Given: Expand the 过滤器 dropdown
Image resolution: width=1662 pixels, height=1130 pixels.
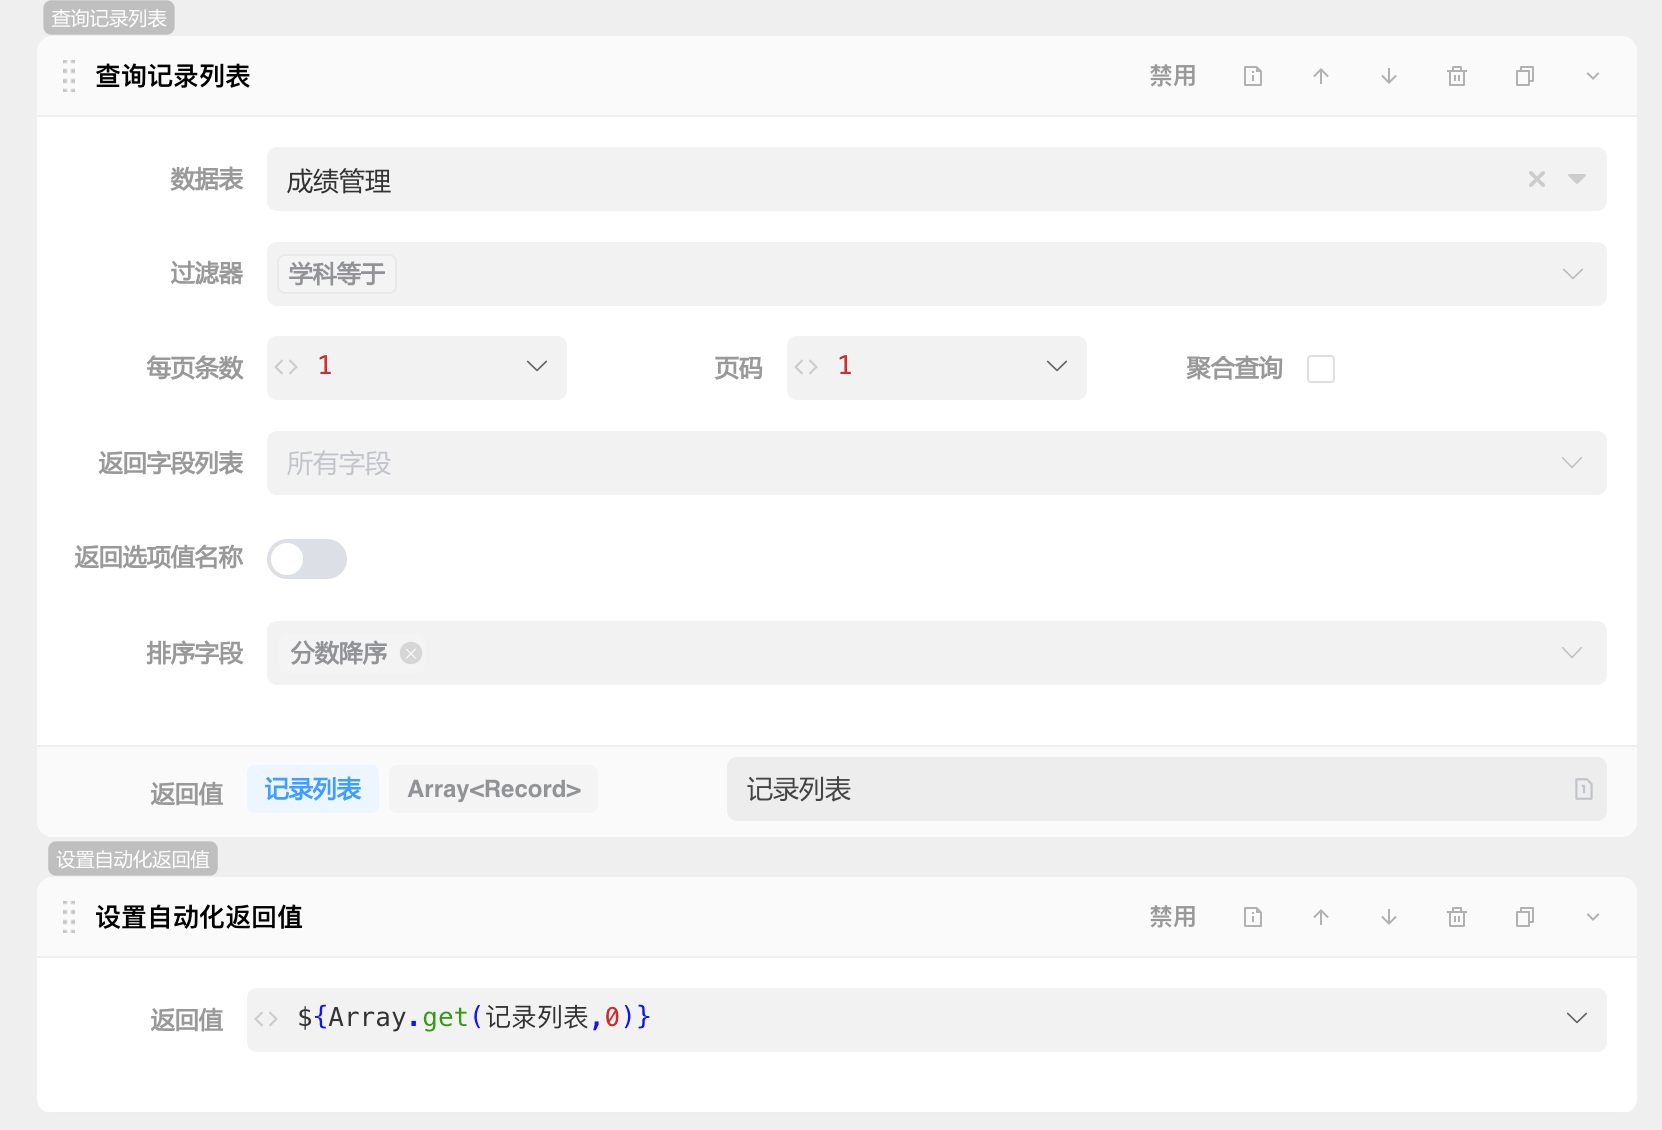Looking at the screenshot, I should click(x=1571, y=274).
